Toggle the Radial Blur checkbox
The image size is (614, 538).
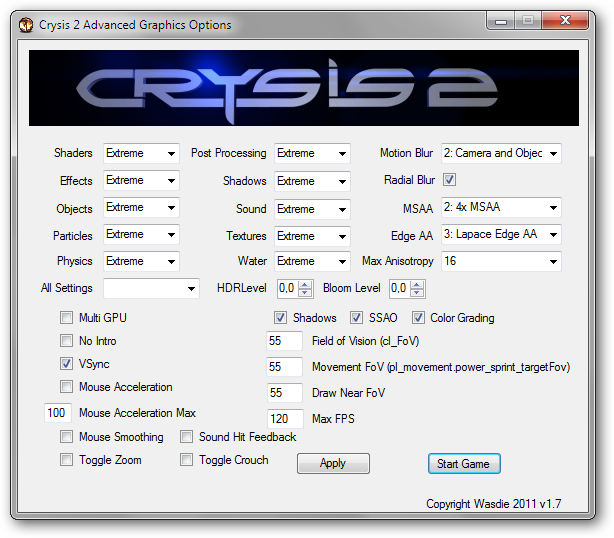pos(450,181)
